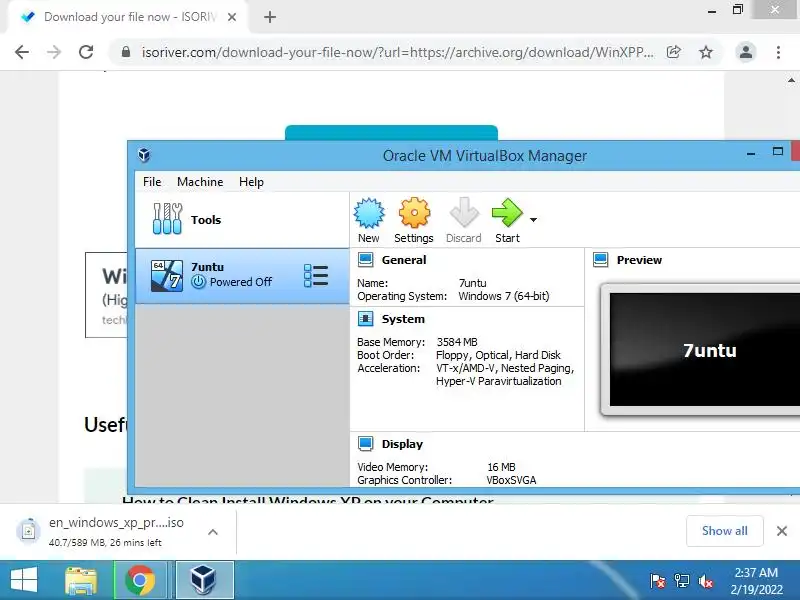Click the 7untu preview thumbnail

704,349
